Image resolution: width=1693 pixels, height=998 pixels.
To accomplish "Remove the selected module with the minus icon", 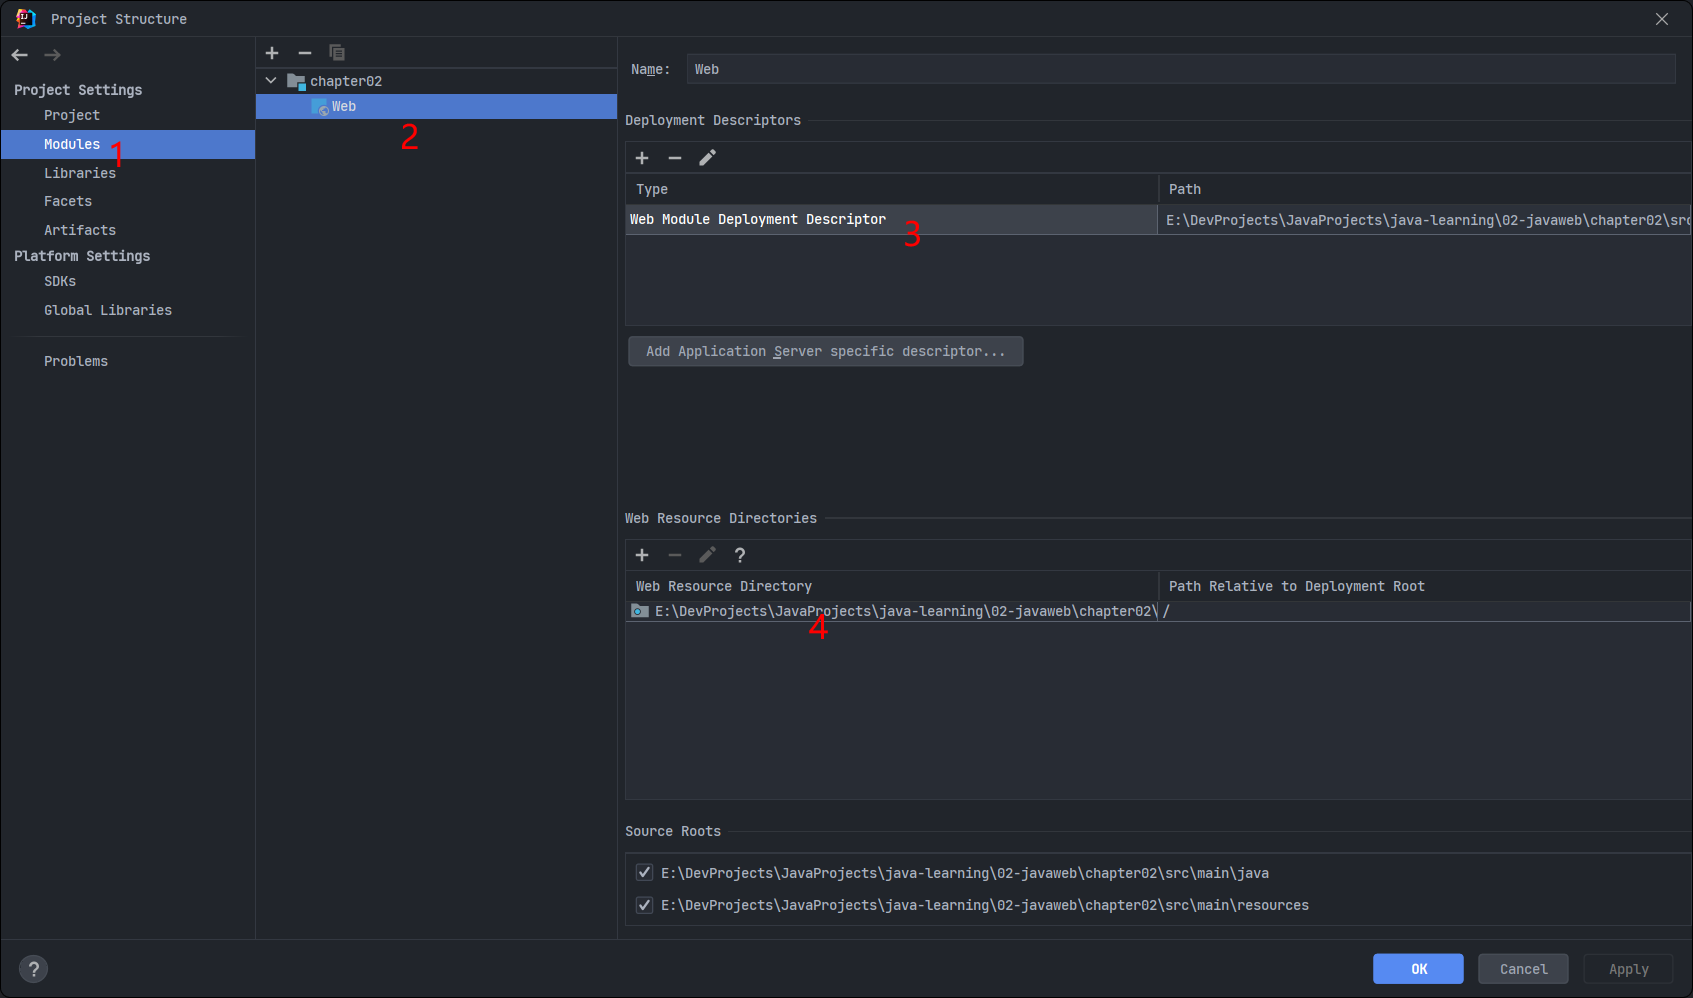I will point(305,53).
